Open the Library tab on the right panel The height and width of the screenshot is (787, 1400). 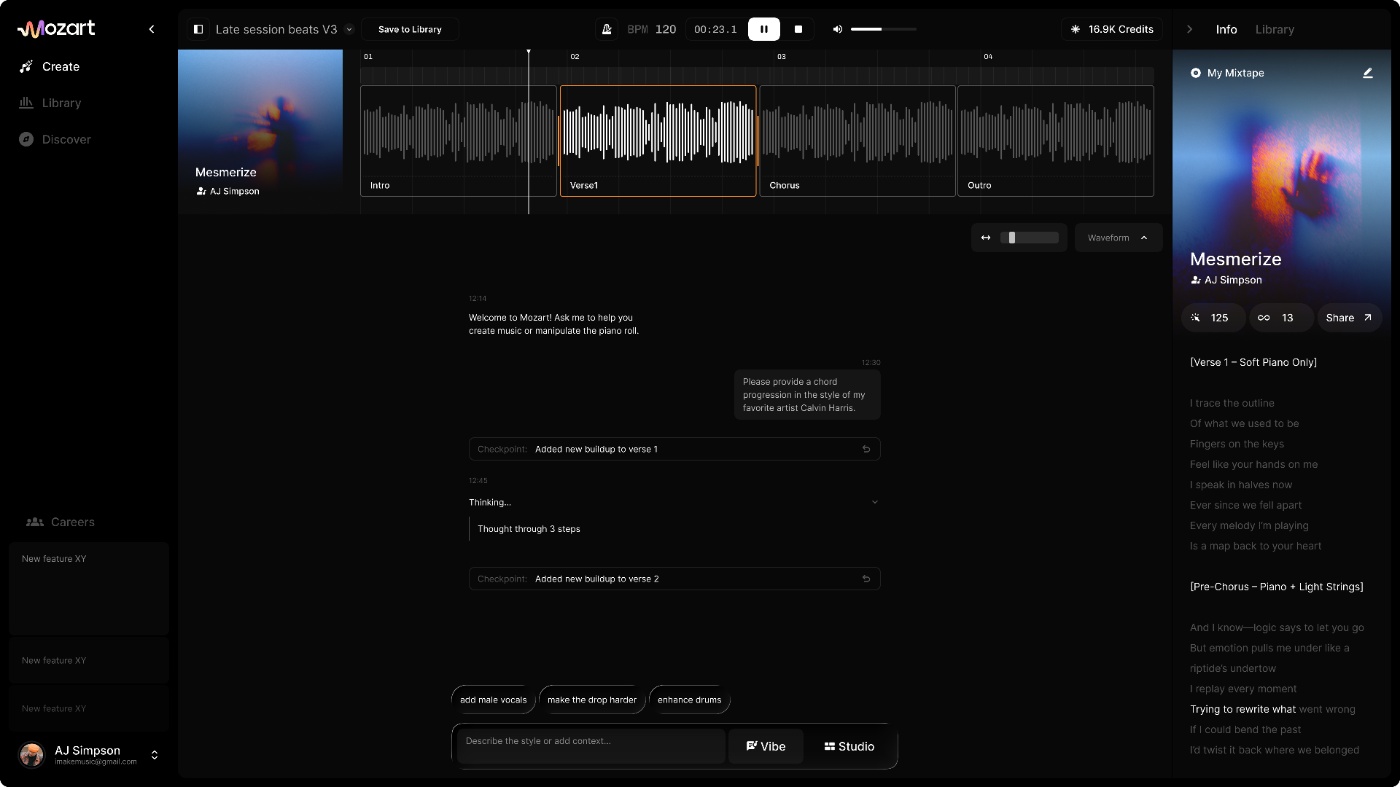point(1275,29)
